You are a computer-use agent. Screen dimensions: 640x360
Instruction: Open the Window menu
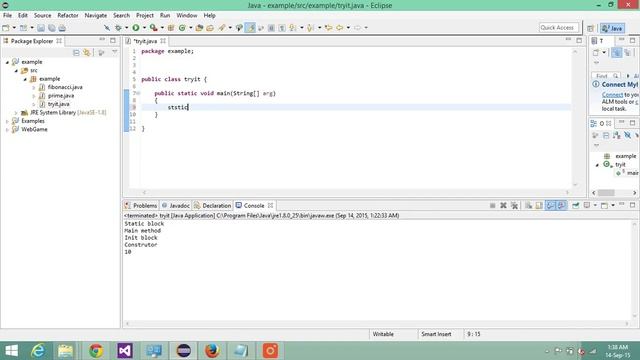click(187, 16)
